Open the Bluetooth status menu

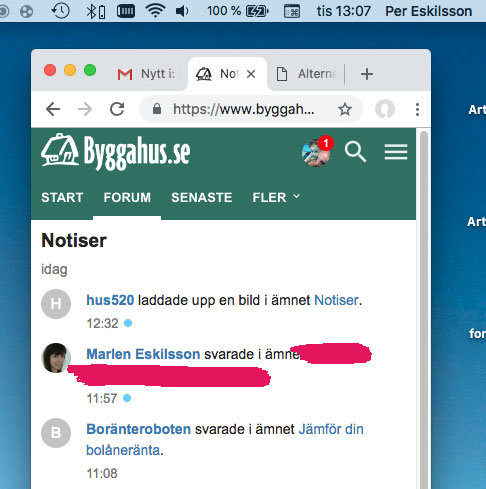pos(95,11)
